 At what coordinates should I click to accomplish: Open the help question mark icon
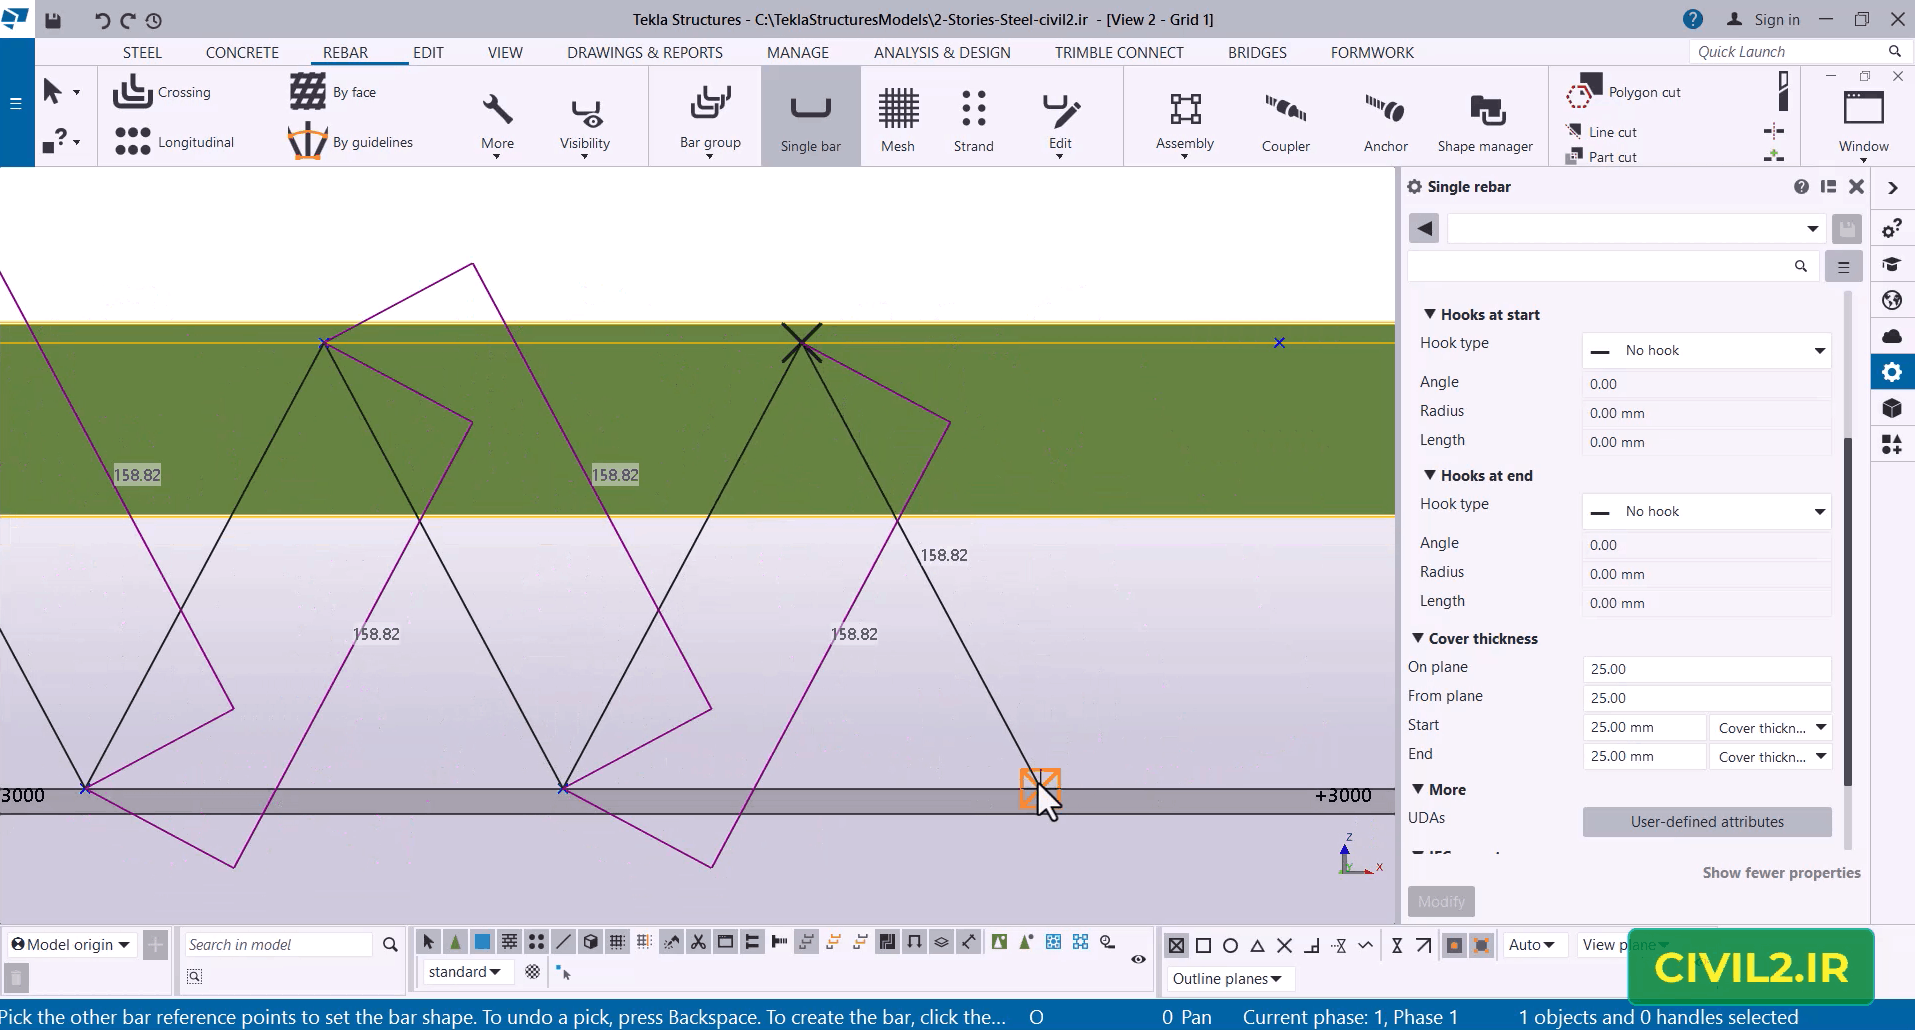pos(1692,19)
